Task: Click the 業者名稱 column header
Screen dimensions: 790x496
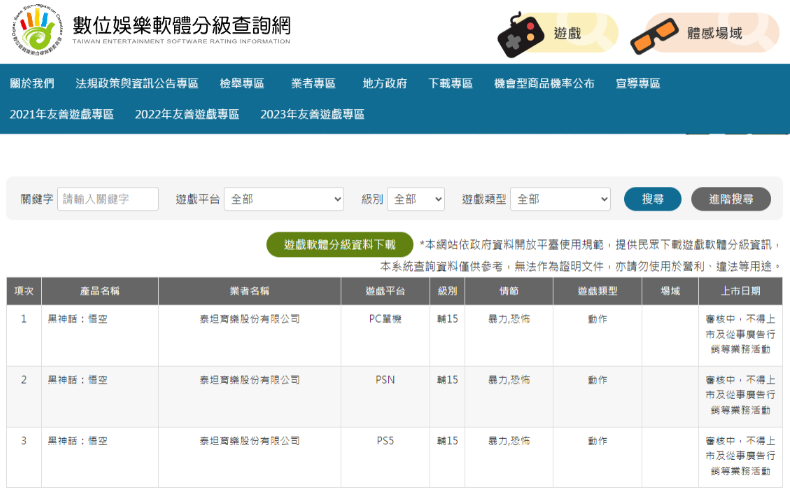Action: [x=250, y=291]
